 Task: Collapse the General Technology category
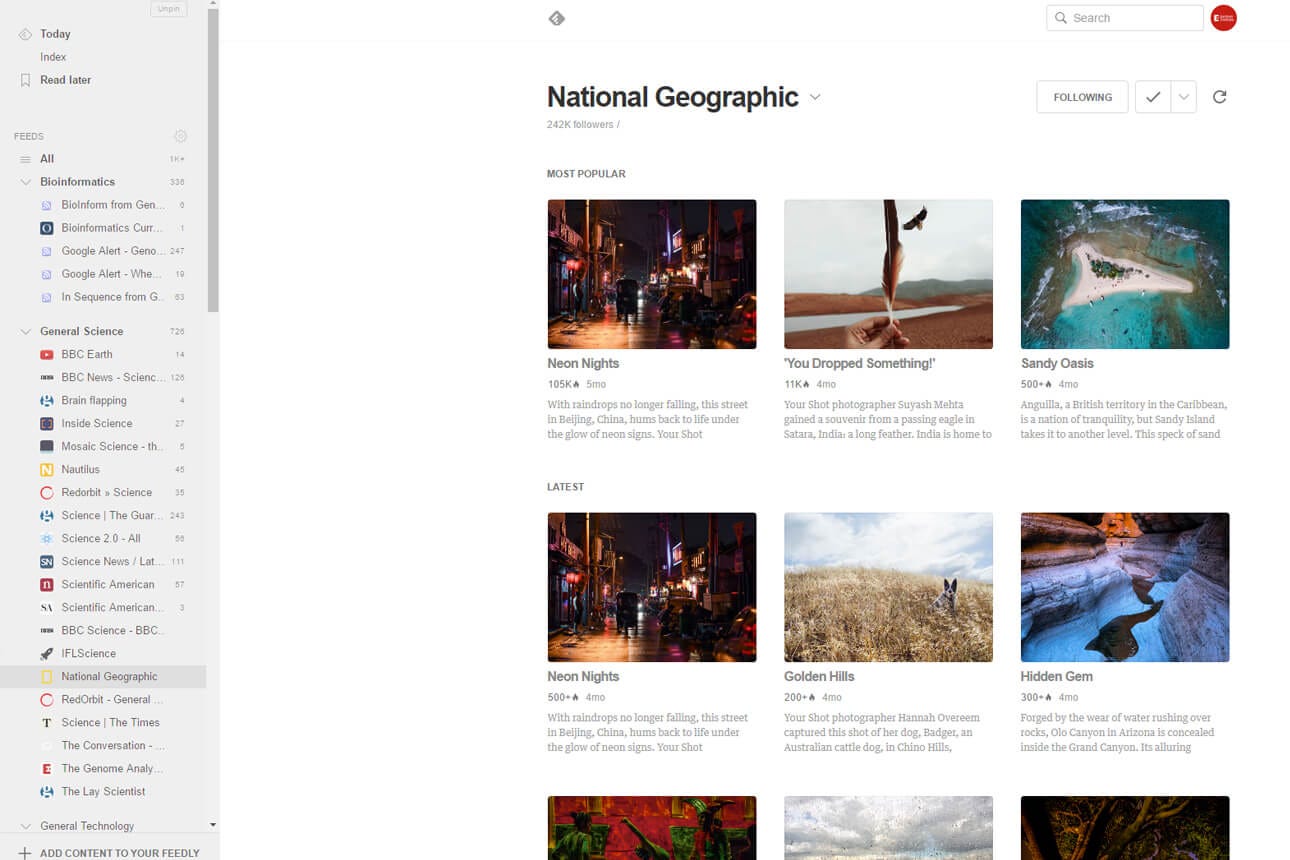pos(25,826)
